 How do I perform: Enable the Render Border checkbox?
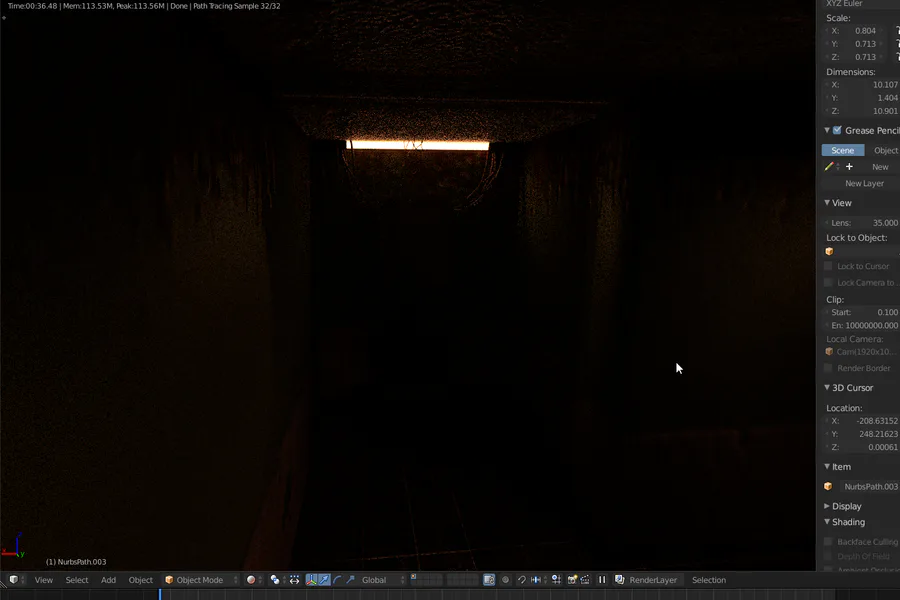(x=828, y=367)
